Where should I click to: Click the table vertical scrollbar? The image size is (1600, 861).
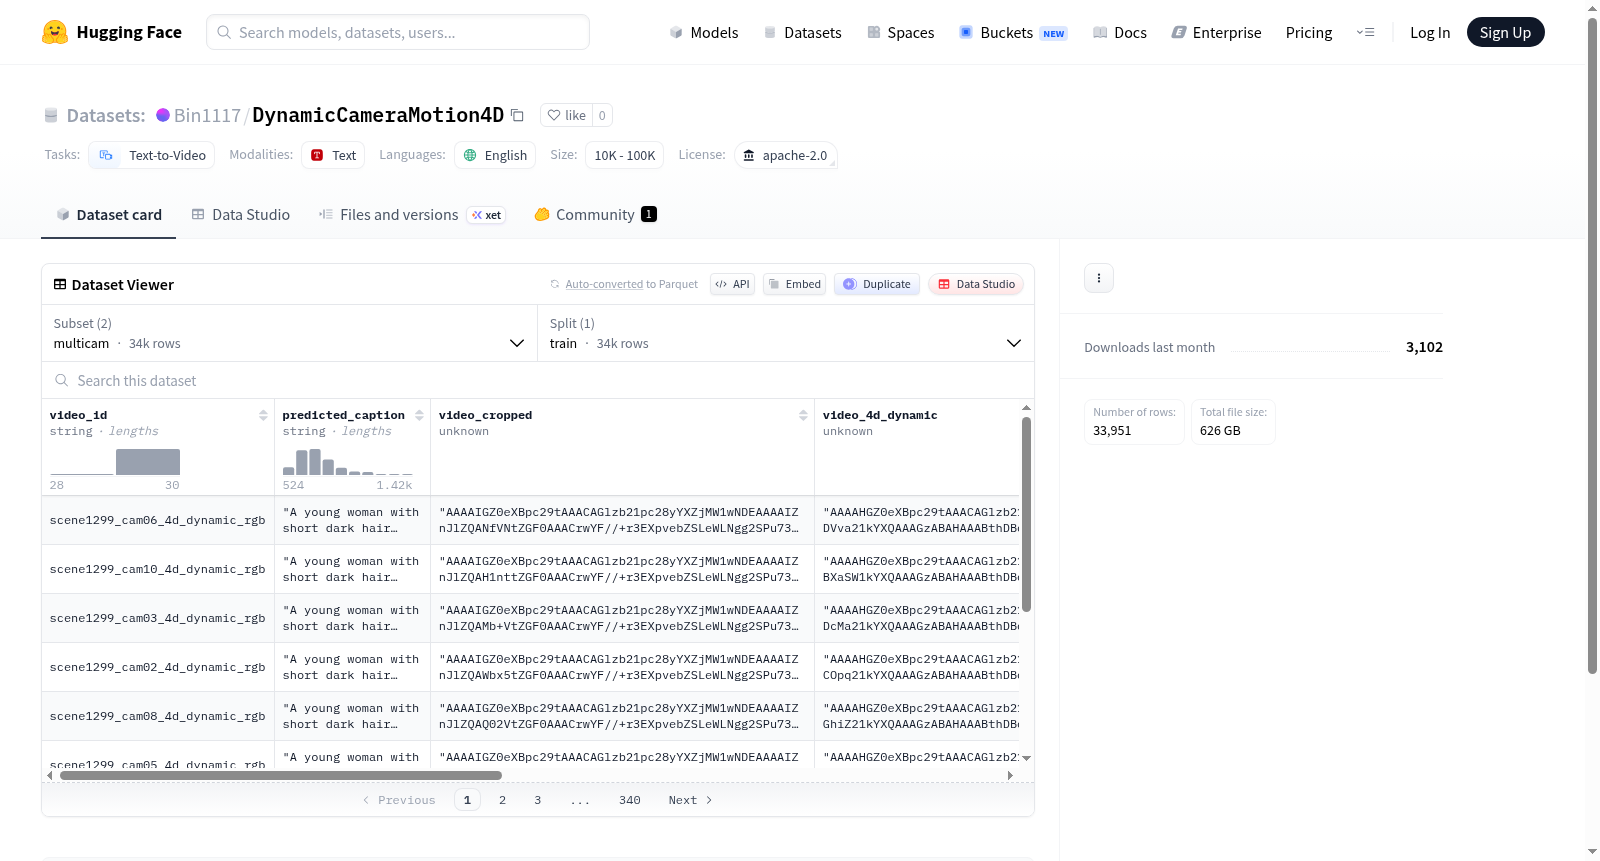click(1026, 514)
